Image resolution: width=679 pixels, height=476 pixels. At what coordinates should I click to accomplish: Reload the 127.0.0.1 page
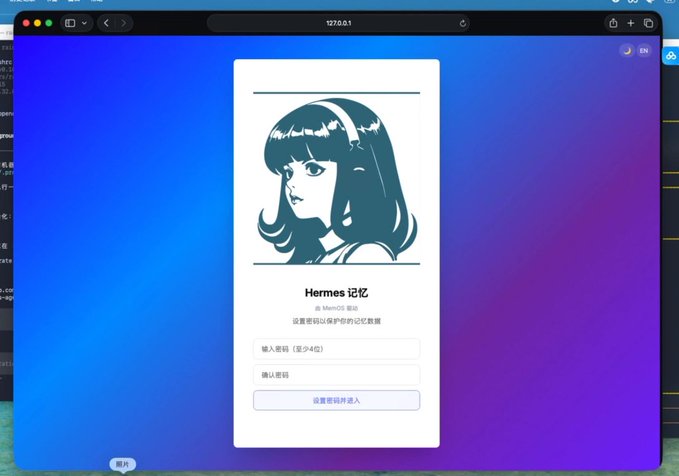462,23
